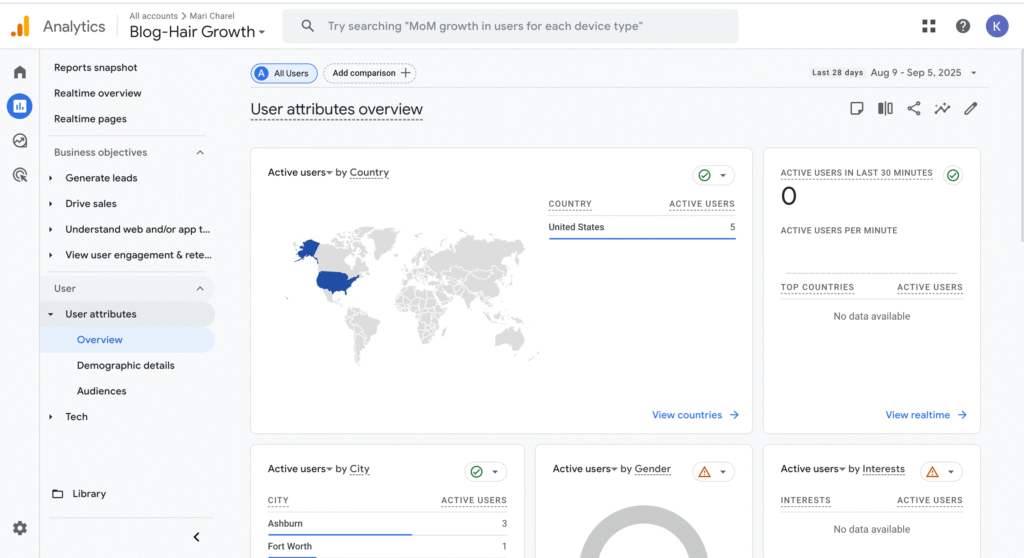Click the arrow beside View realtime
This screenshot has width=1024, height=558.
tap(962, 415)
